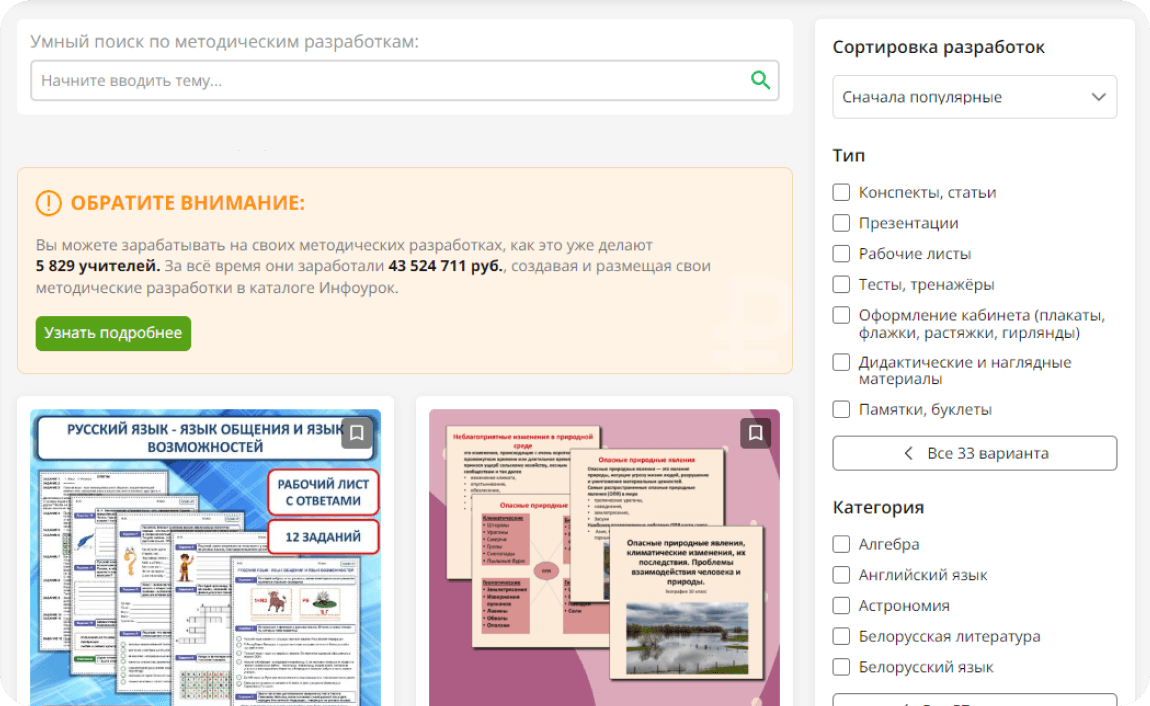Tick the "Алгебра" category checkbox
The width and height of the screenshot is (1150, 706).
click(x=842, y=544)
